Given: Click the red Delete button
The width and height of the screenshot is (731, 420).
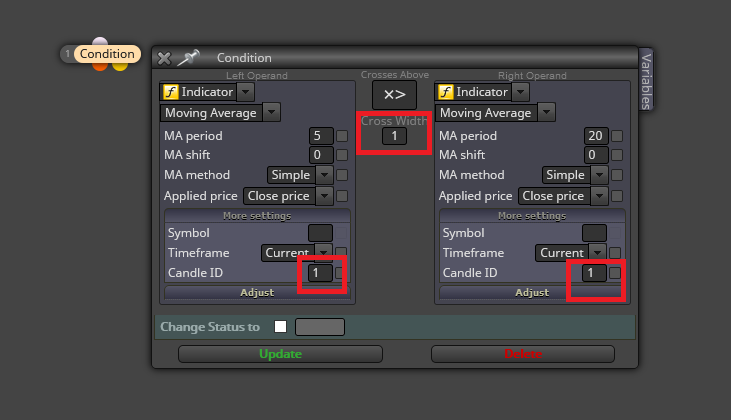Looking at the screenshot, I should [x=523, y=354].
